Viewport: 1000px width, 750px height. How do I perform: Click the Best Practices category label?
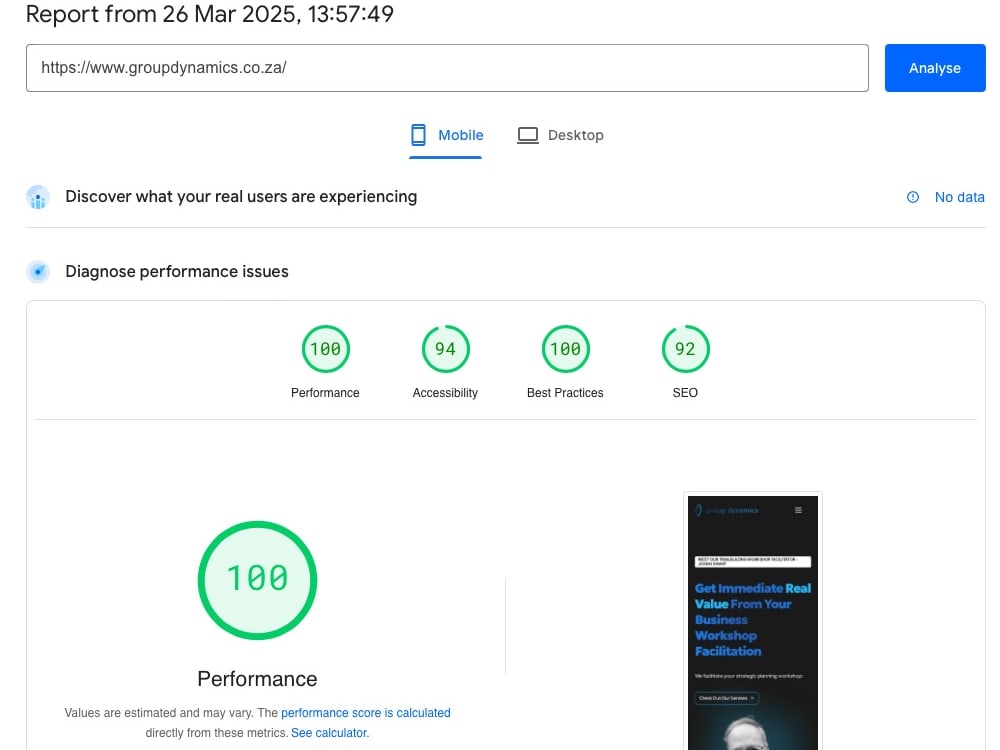(565, 393)
